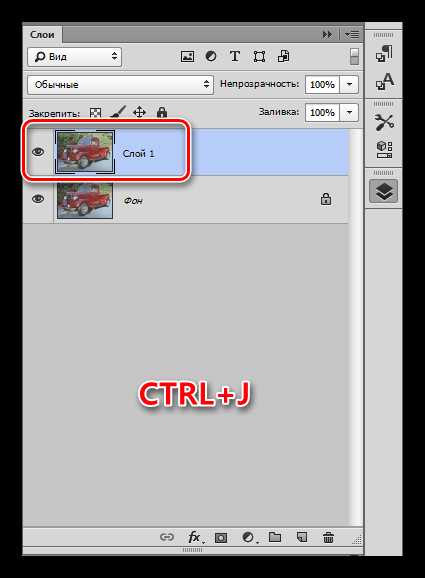Filter layers by shape icon
This screenshot has width=425, height=578.
click(259, 57)
